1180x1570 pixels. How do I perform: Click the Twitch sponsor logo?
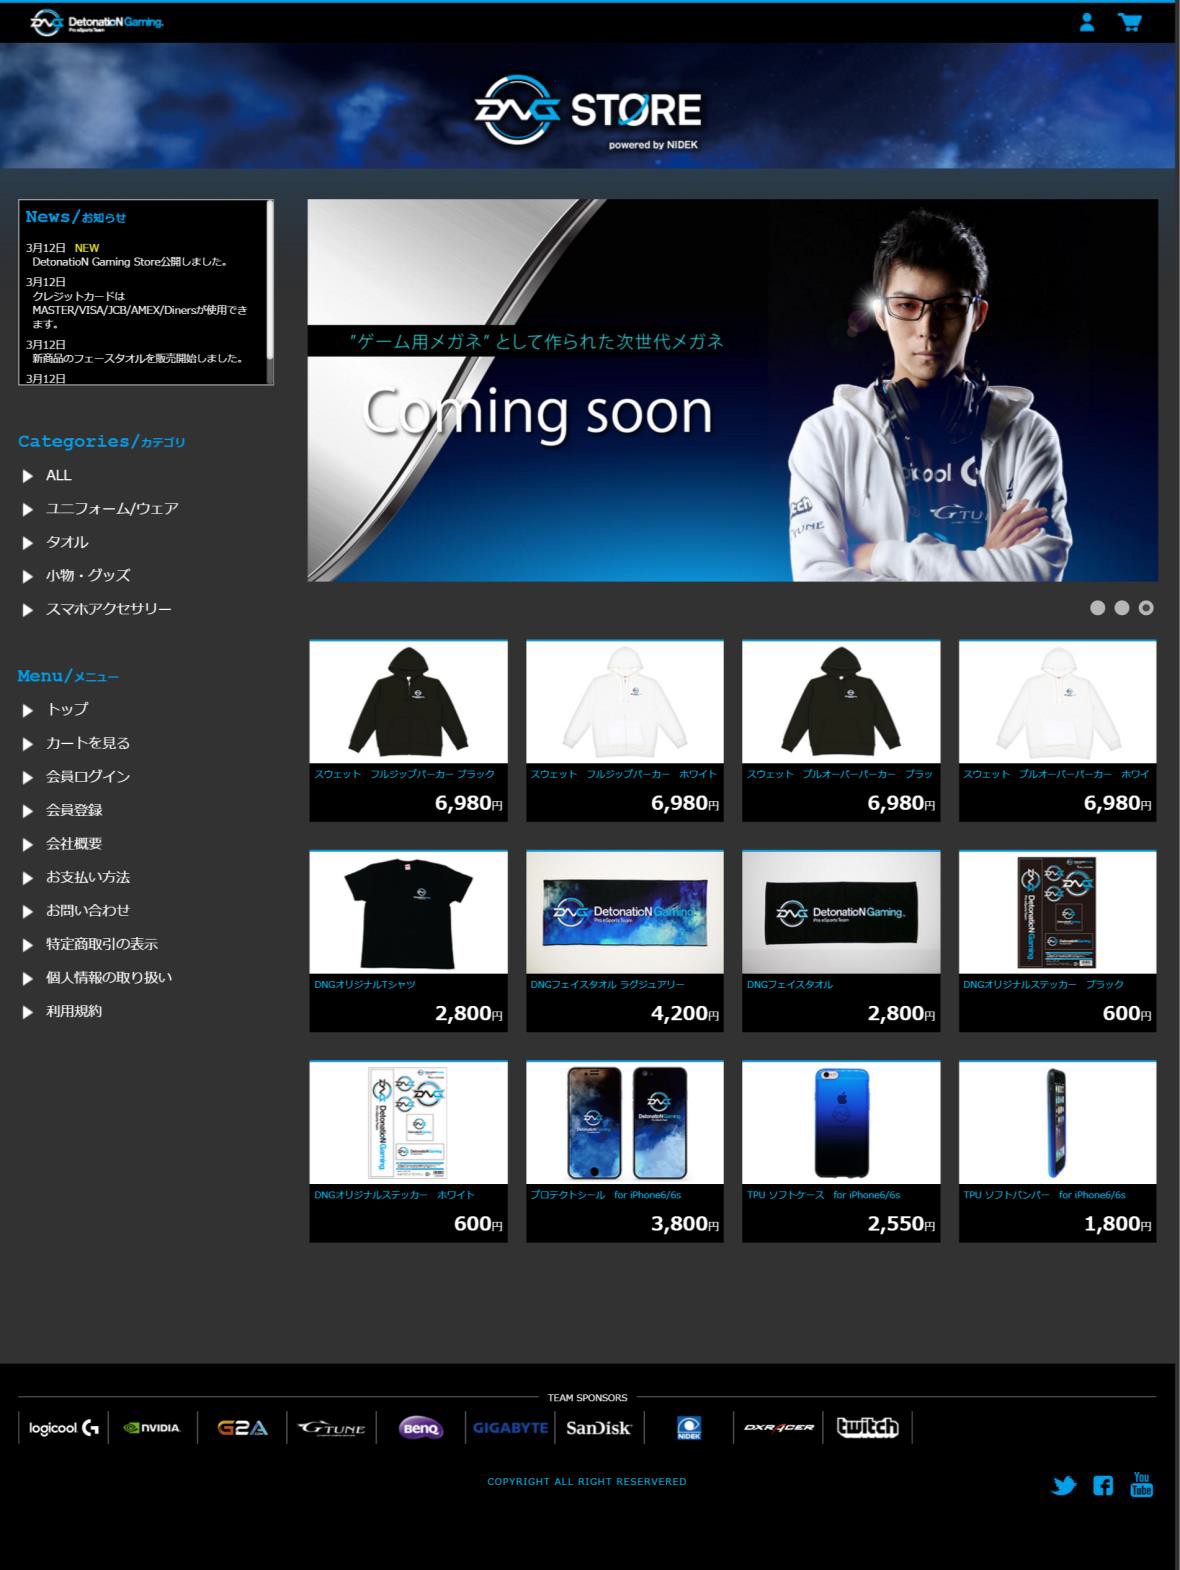click(x=867, y=1428)
